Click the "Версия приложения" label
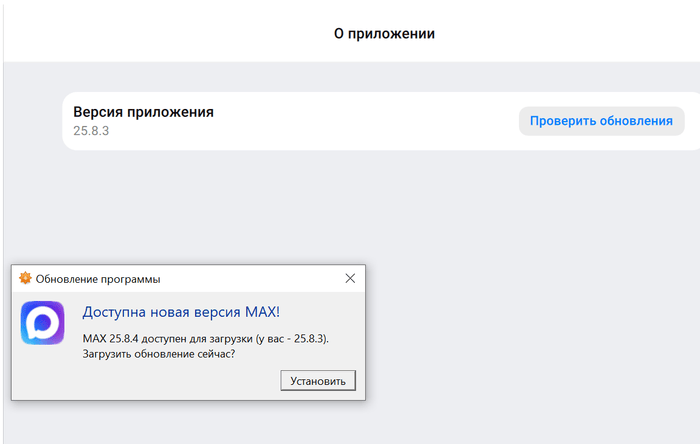This screenshot has height=444, width=700. click(143, 112)
